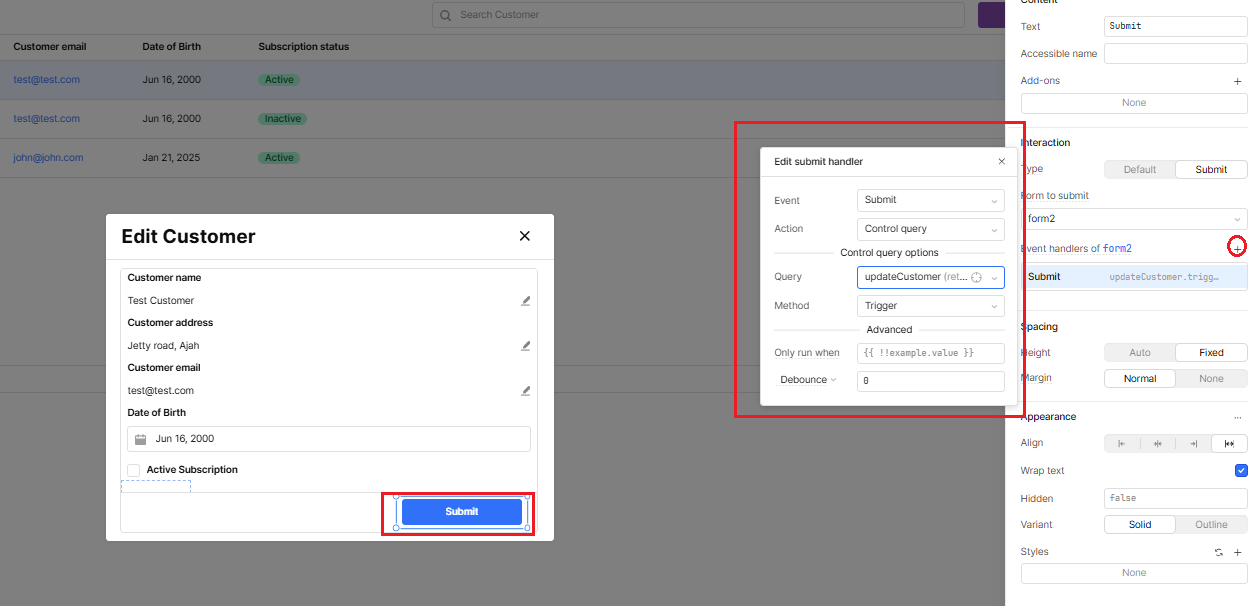Click the search magnifier icon
The height and width of the screenshot is (606, 1248).
pyautogui.click(x=446, y=15)
